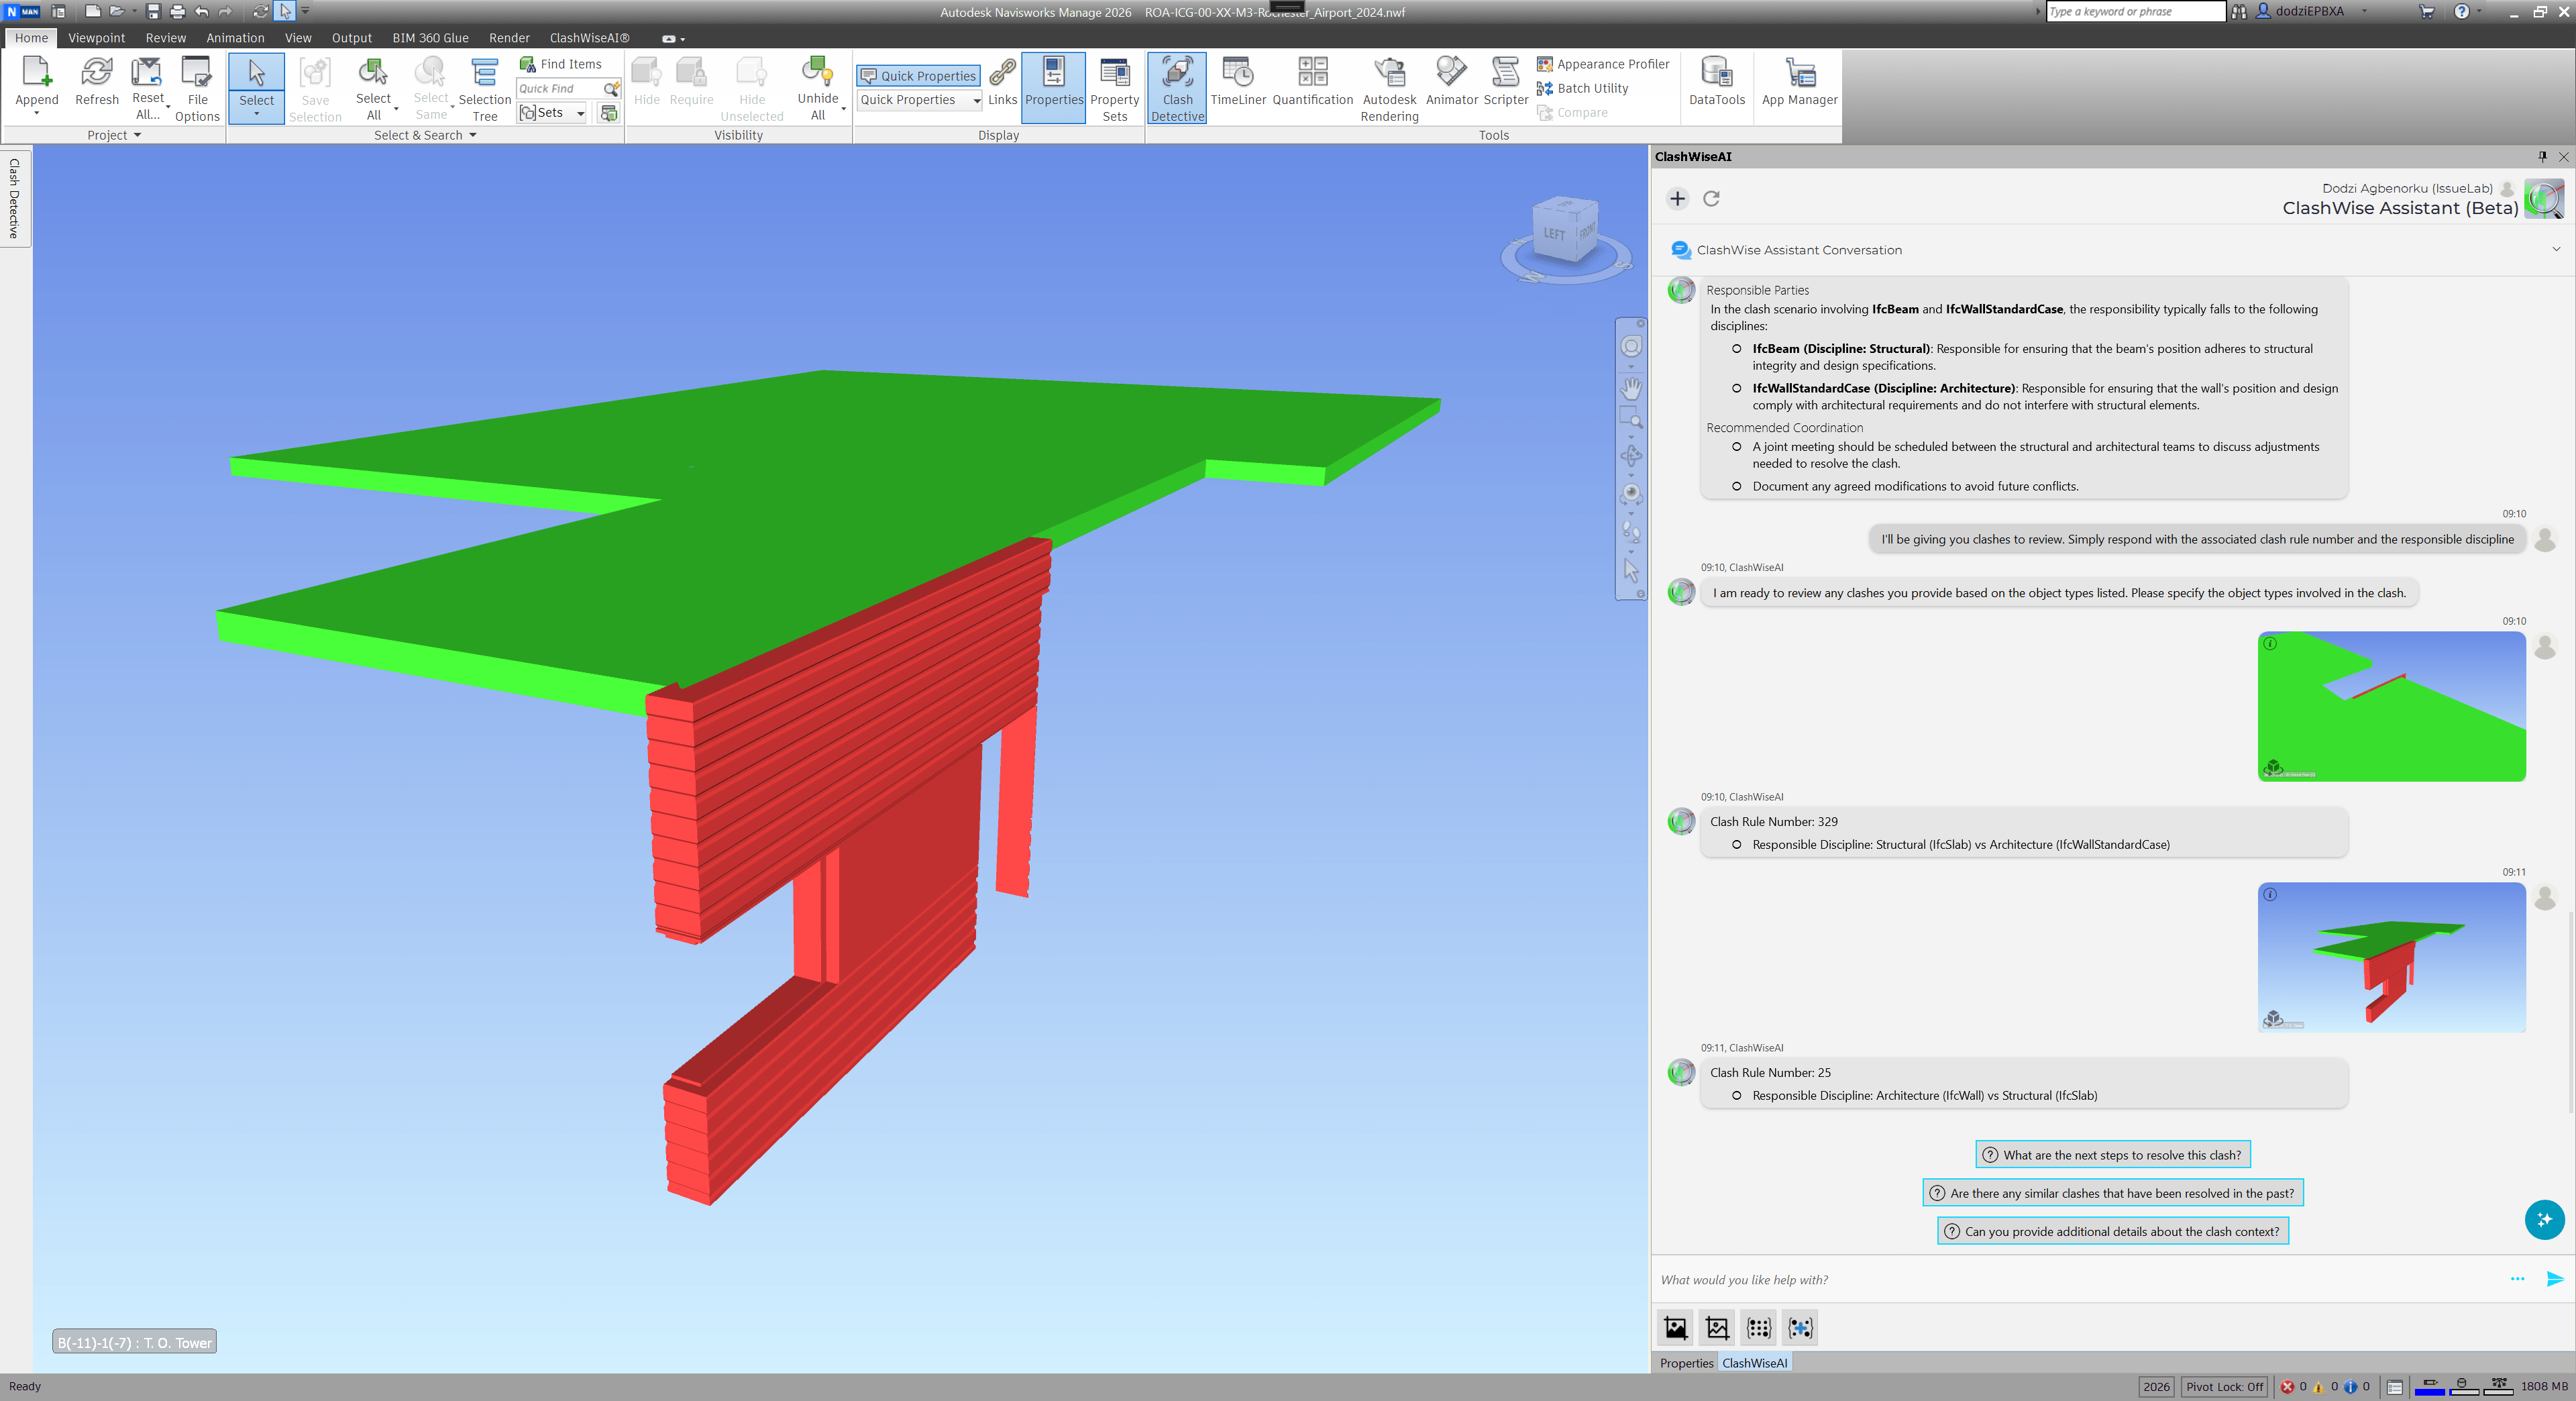2576x1401 pixels.
Task: Open the TimeLiner tool
Action: (x=1237, y=82)
